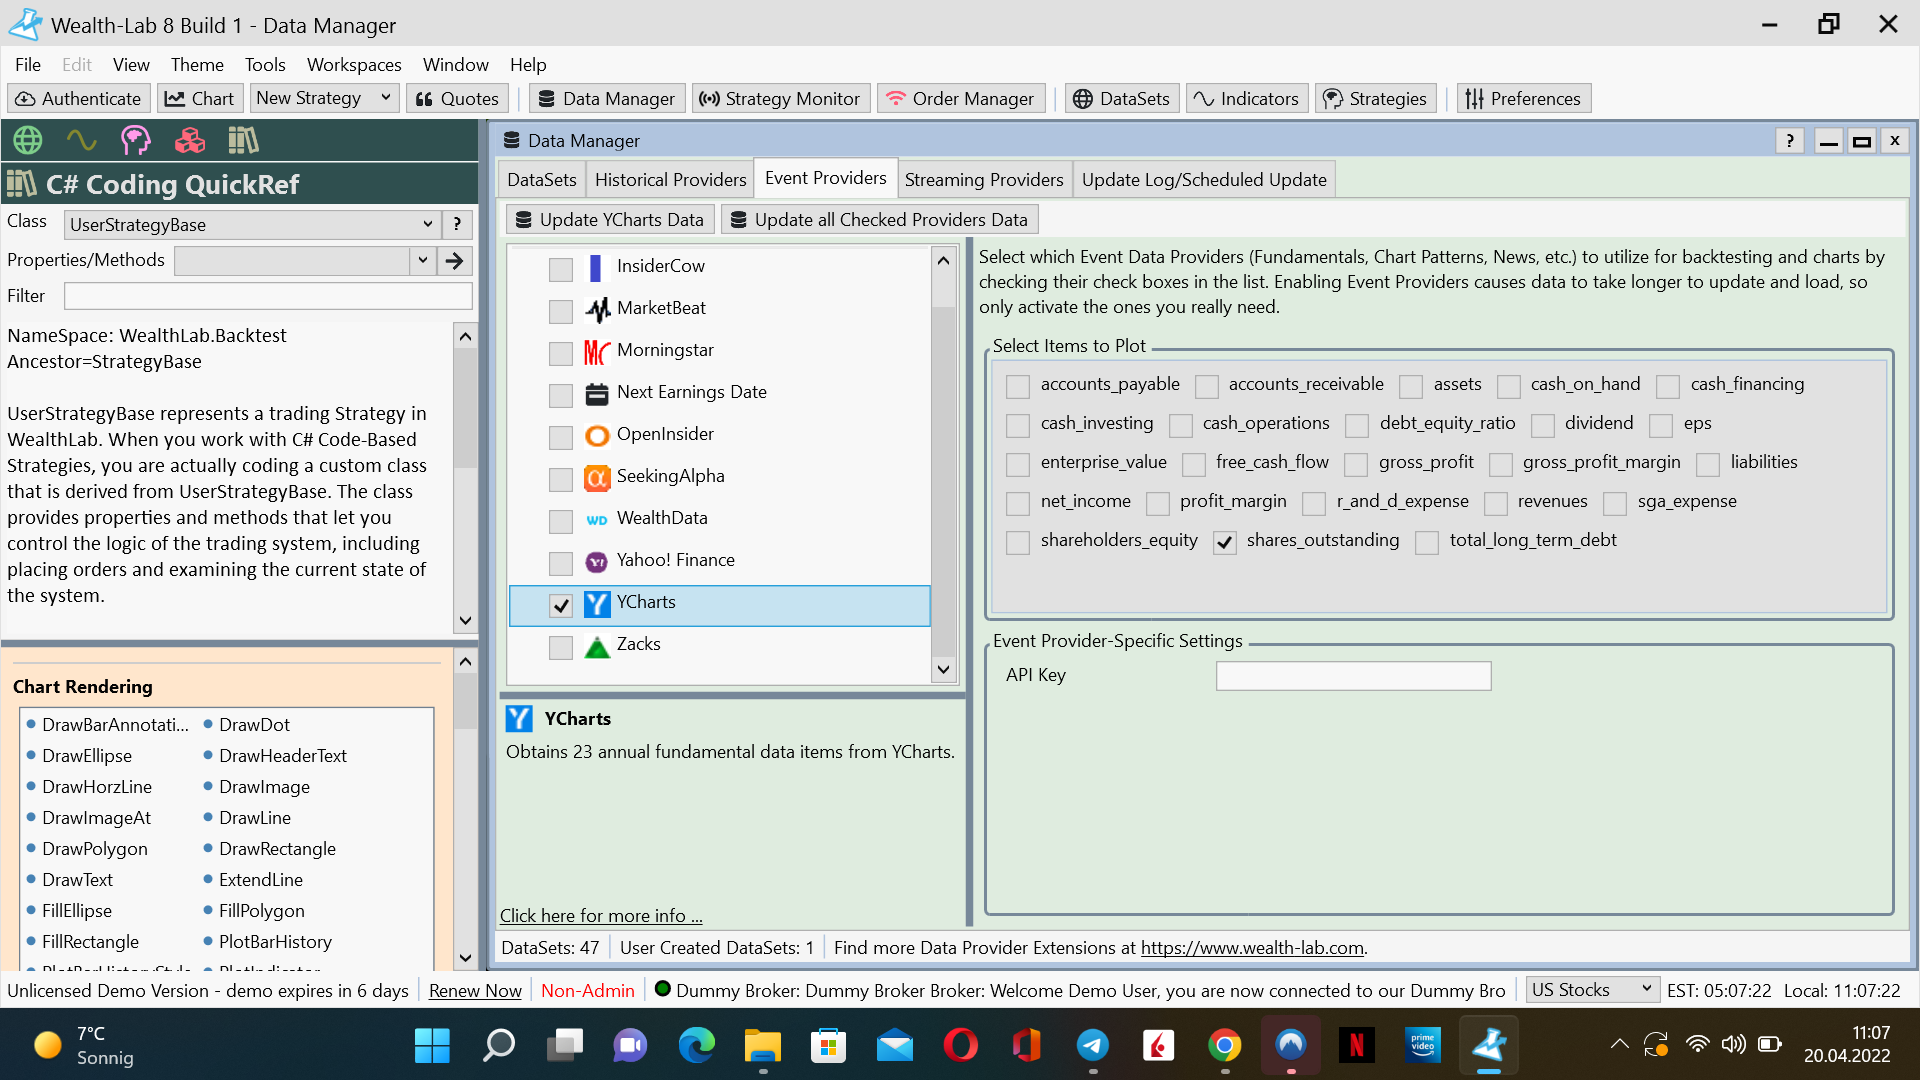
Task: Click the Next Earnings Date calendar icon
Action: [597, 393]
